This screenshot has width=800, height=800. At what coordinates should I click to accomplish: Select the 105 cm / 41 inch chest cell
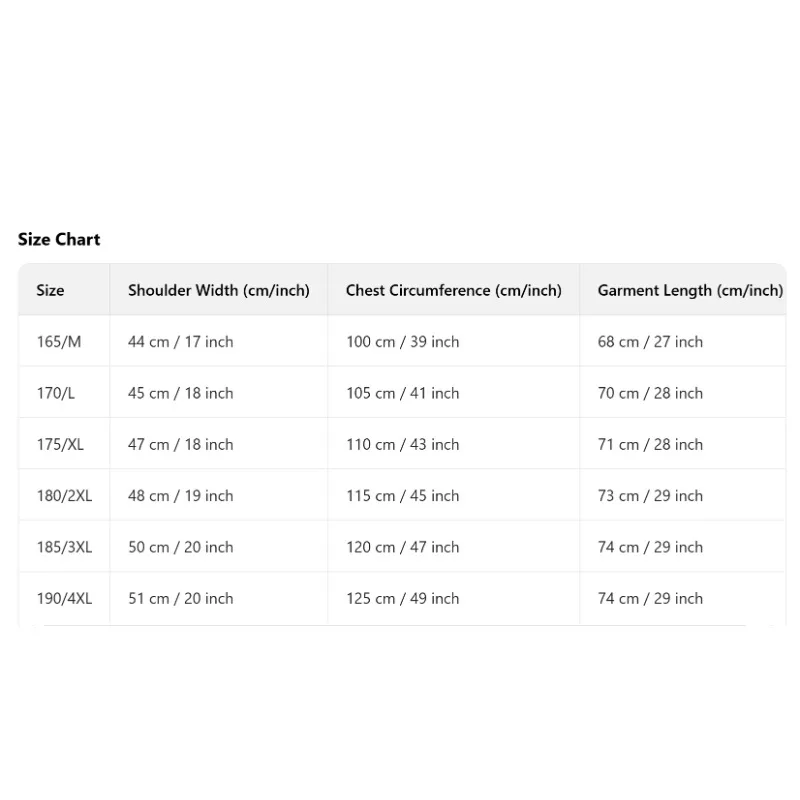point(403,393)
